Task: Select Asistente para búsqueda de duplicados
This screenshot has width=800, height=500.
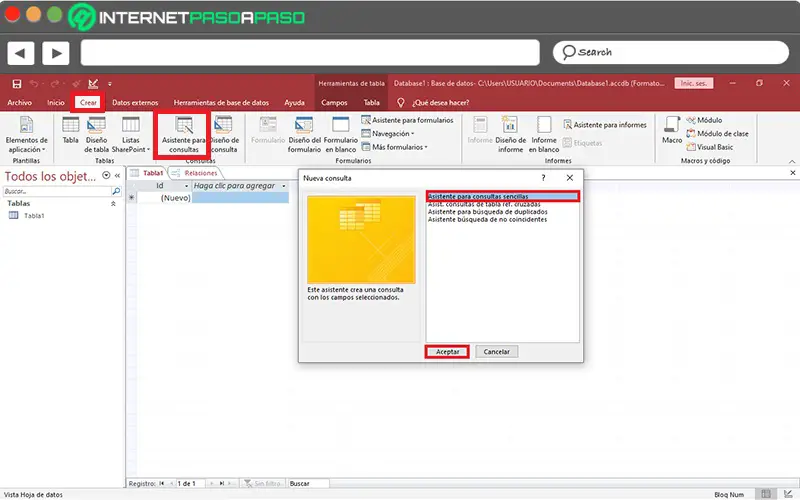Action: pos(487,212)
